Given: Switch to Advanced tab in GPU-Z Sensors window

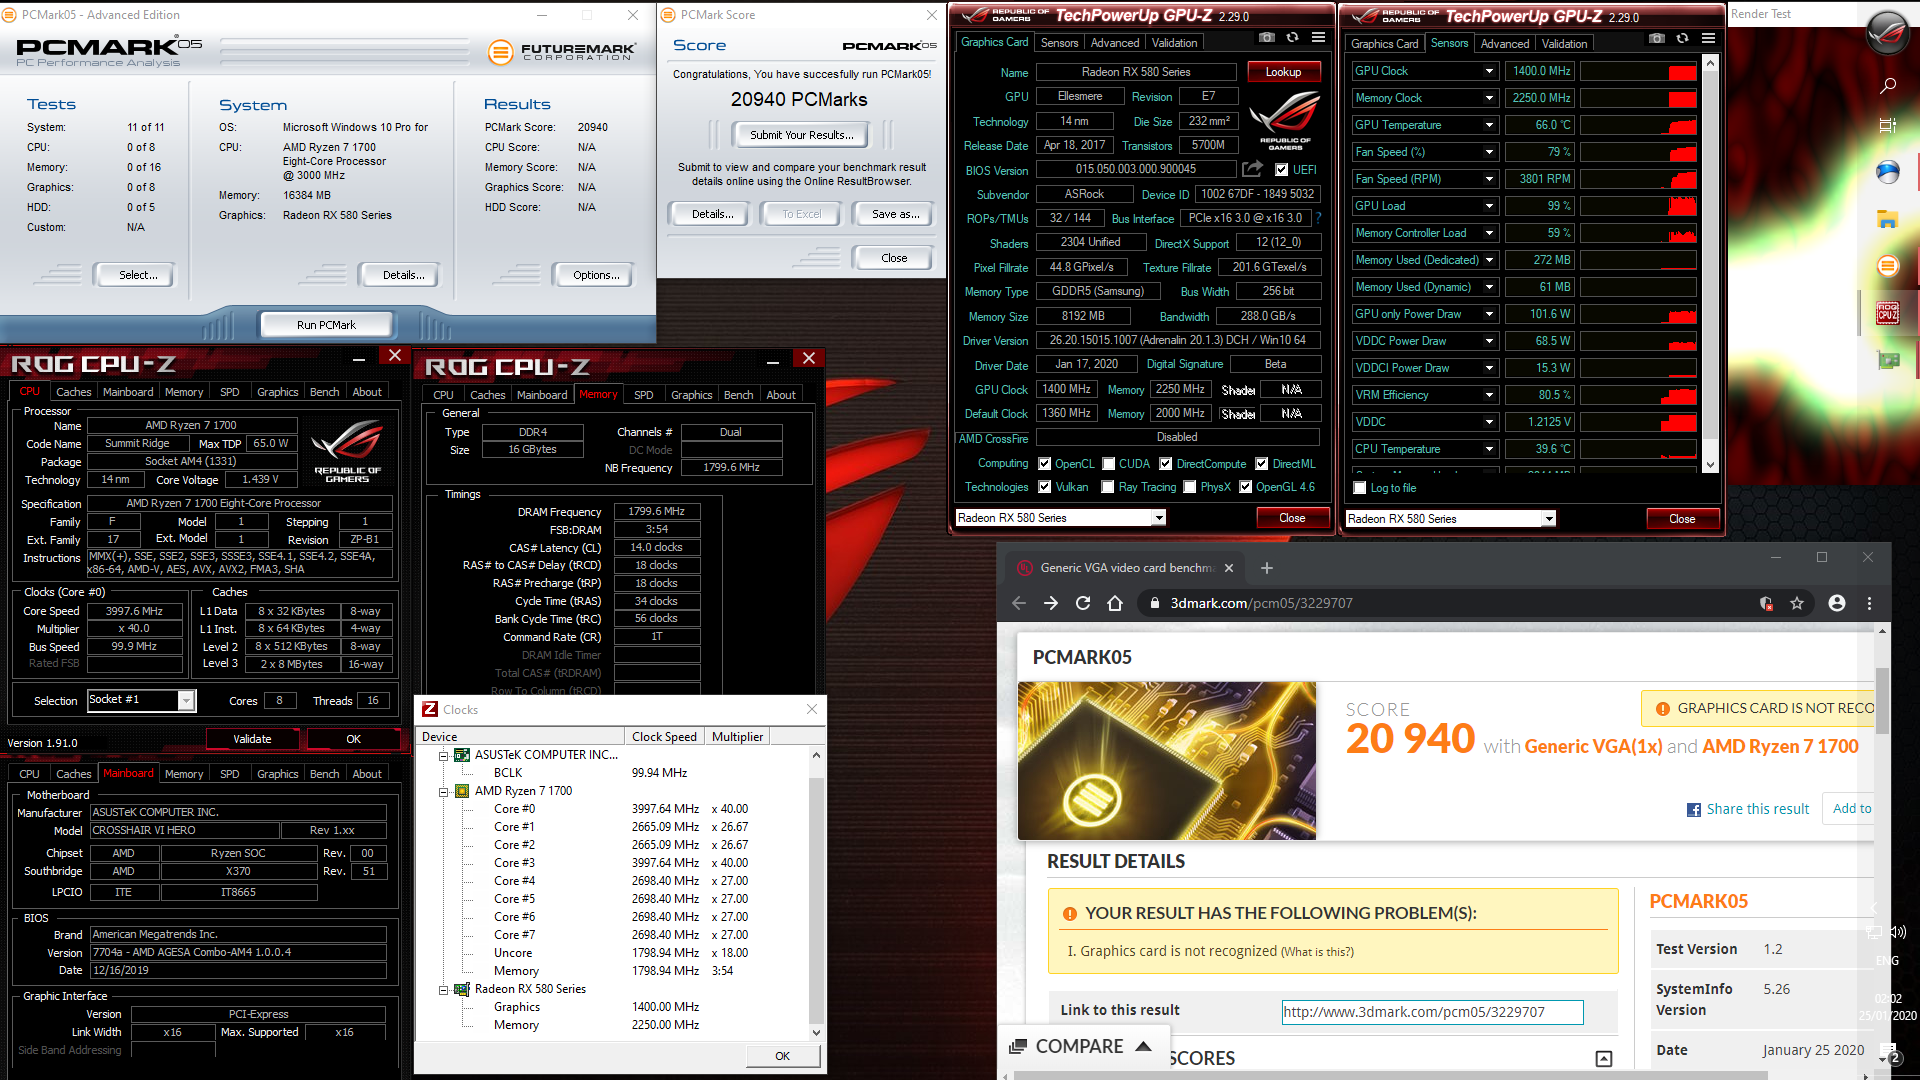Looking at the screenshot, I should pos(1505,44).
